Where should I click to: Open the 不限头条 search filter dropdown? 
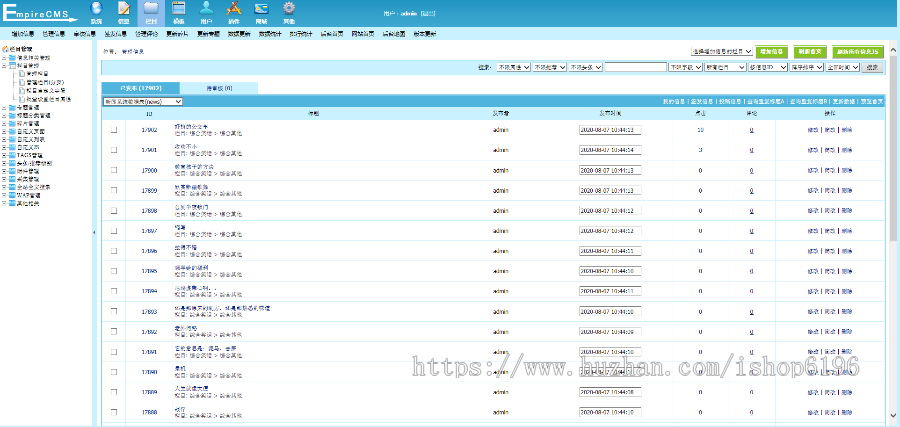[x=585, y=67]
